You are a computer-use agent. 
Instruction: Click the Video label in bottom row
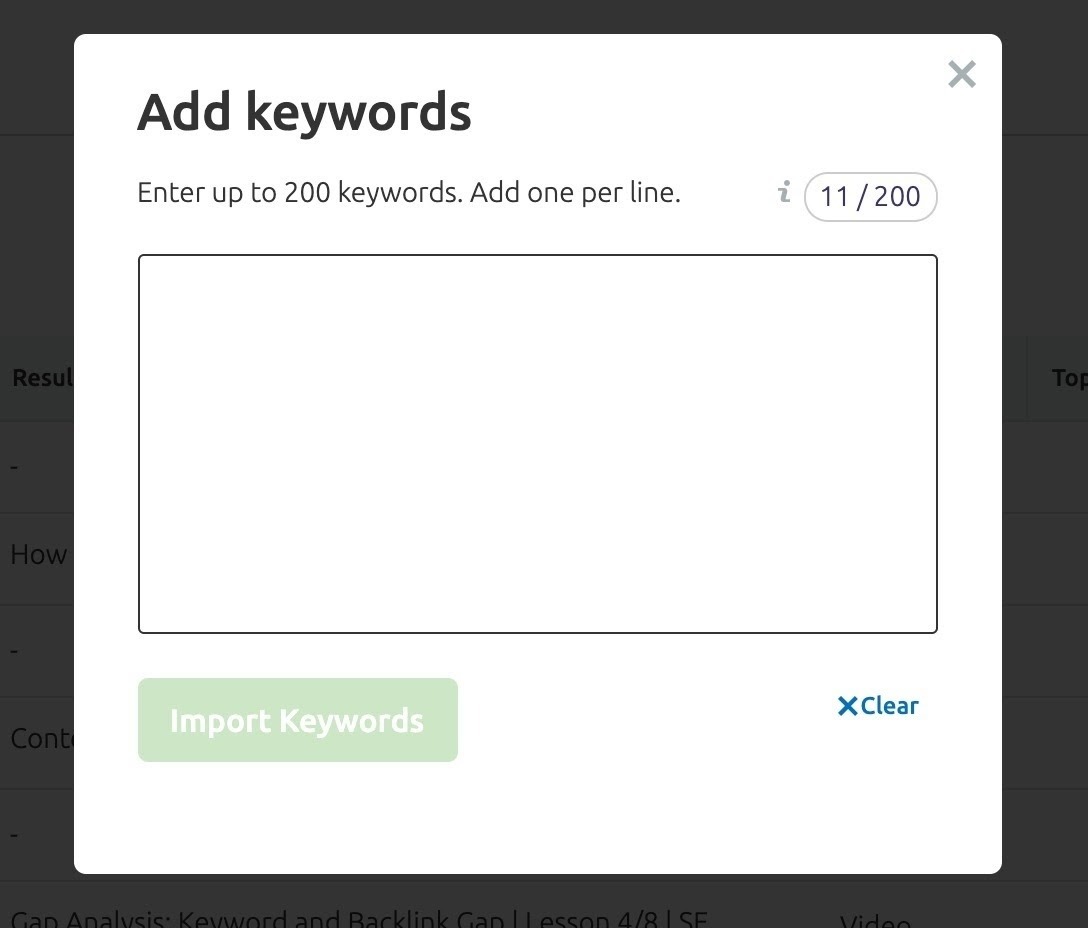tap(874, 920)
